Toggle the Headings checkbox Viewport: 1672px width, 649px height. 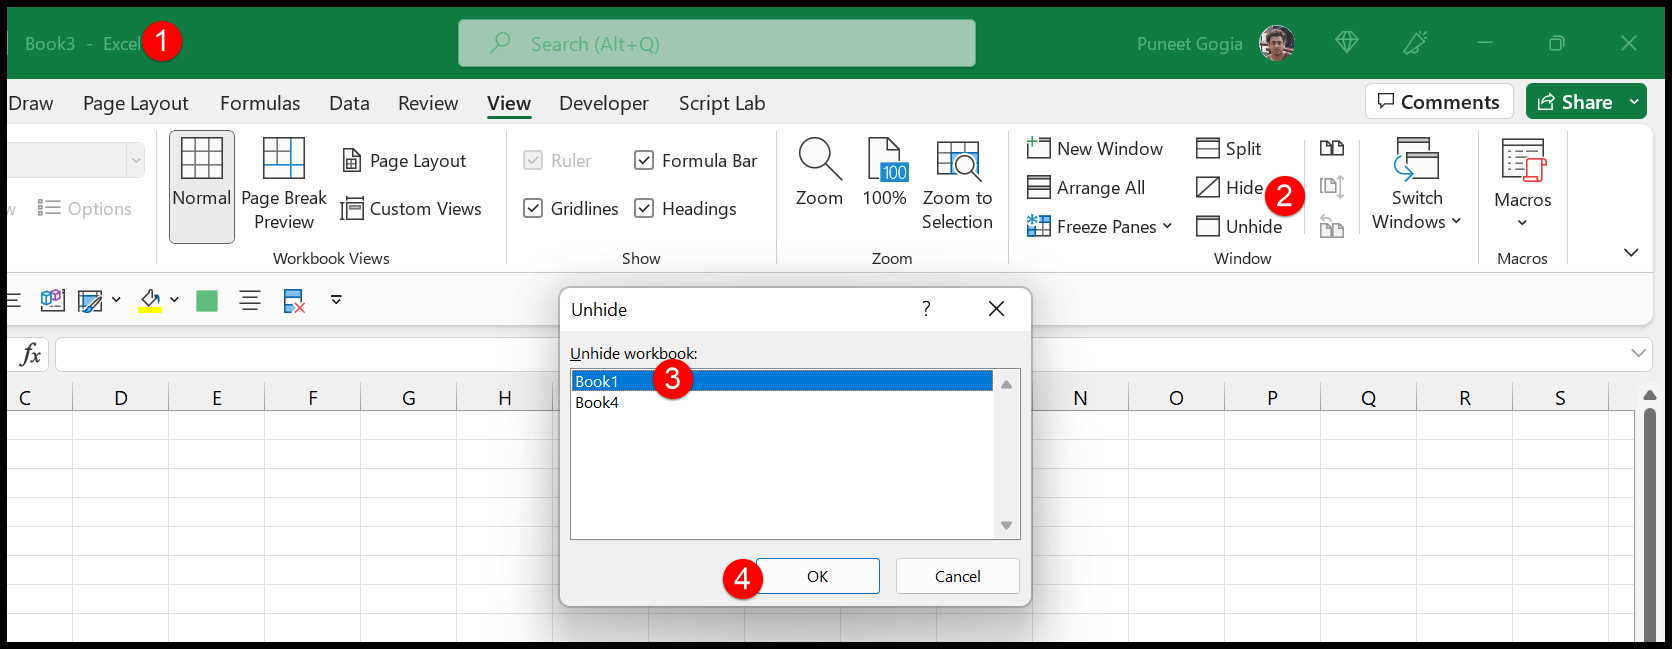[645, 209]
